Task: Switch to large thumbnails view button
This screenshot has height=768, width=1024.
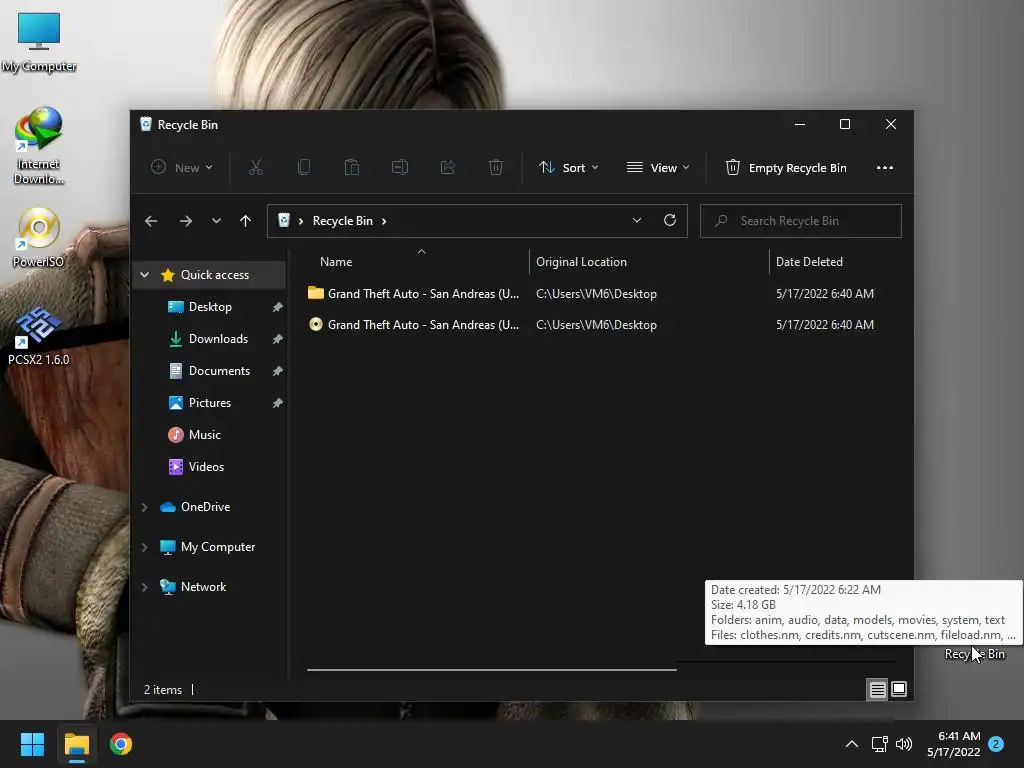Action: click(899, 690)
